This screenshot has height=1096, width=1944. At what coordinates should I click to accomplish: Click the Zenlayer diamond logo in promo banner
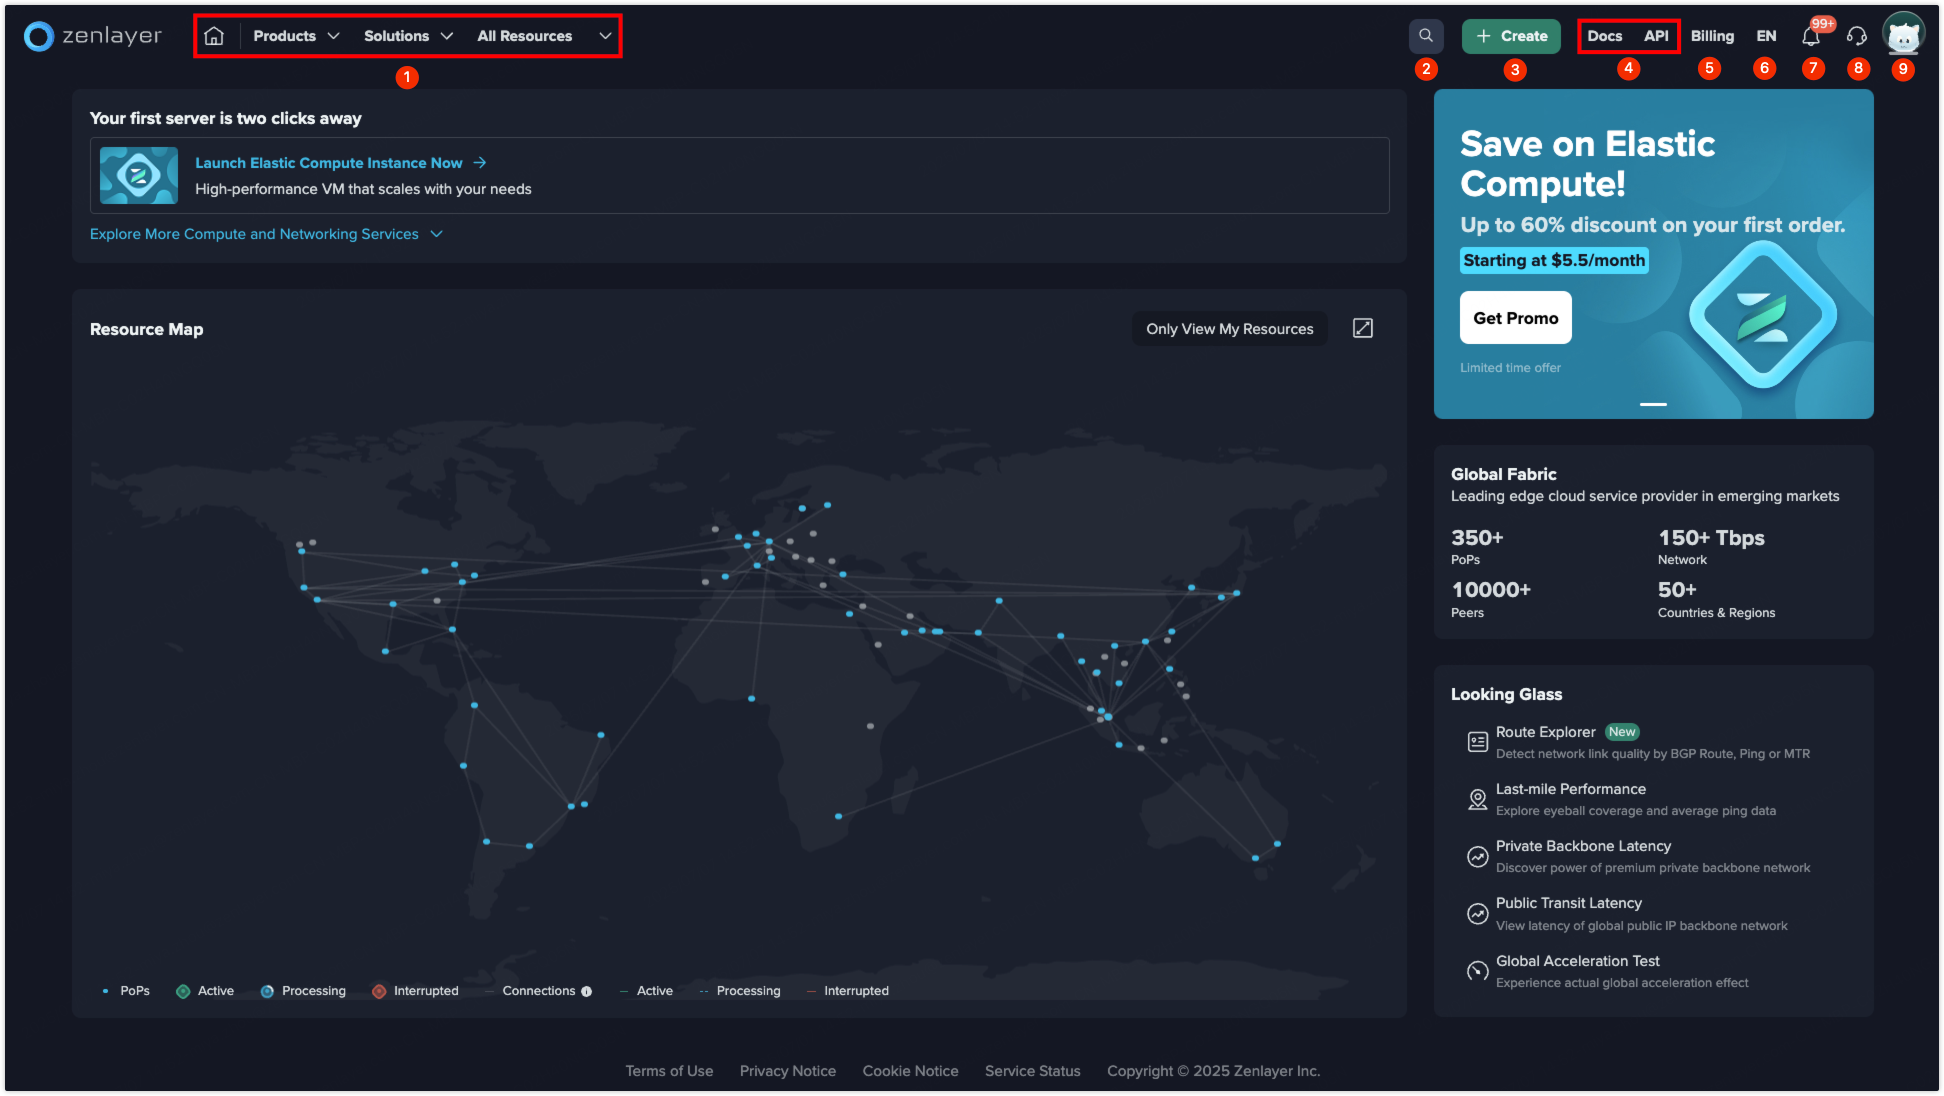1762,315
